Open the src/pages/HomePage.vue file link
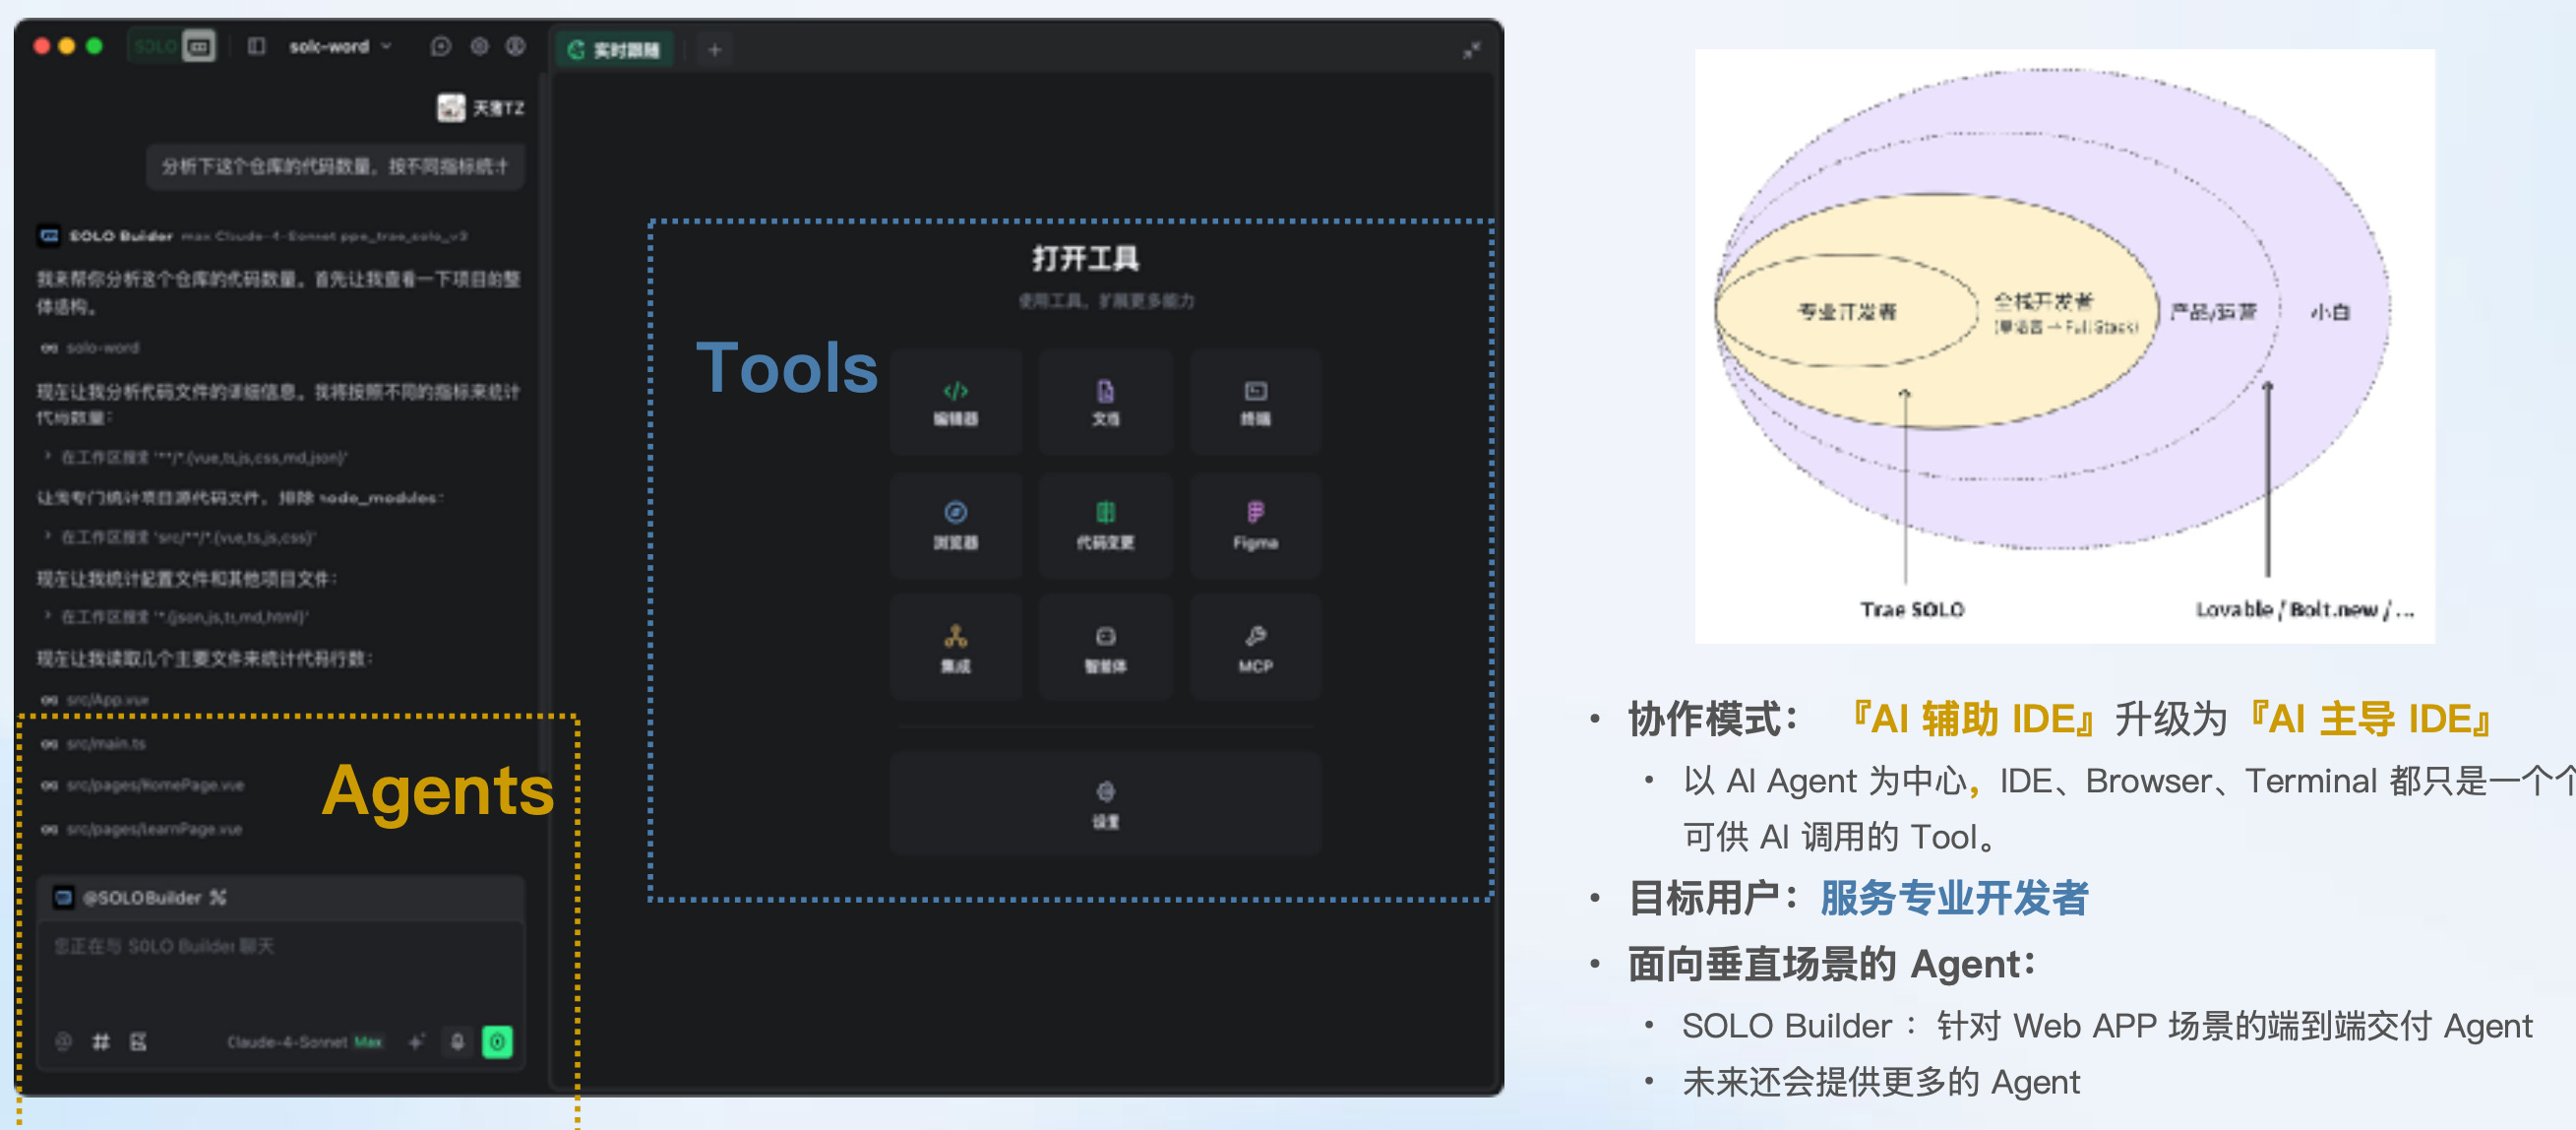The height and width of the screenshot is (1130, 2576). tap(155, 785)
